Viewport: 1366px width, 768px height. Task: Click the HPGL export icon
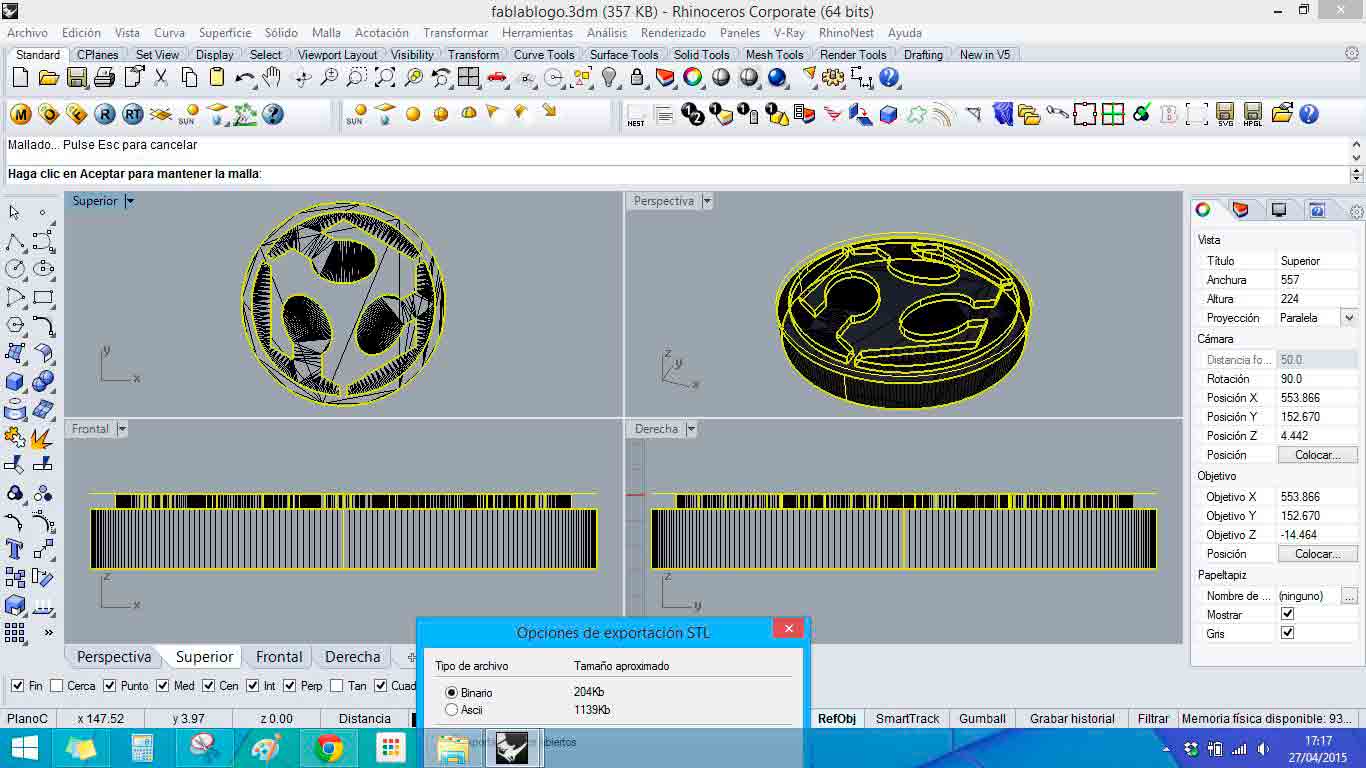(x=1253, y=115)
